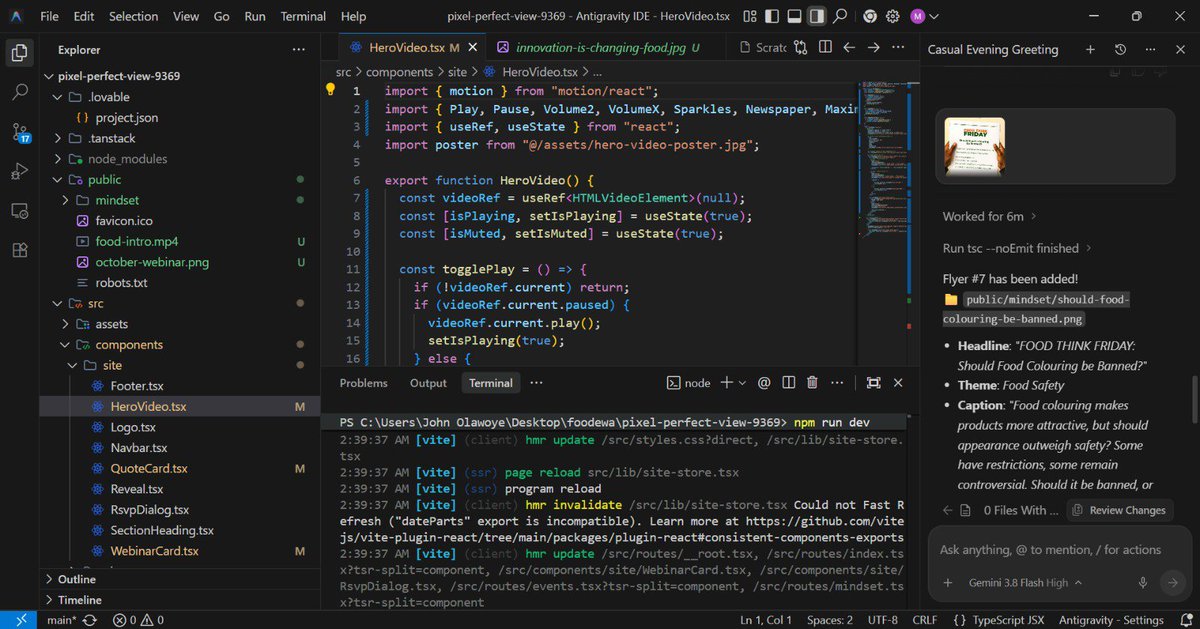This screenshot has height=629, width=1200.
Task: Open the Remote Explorer view
Action: coord(19,211)
